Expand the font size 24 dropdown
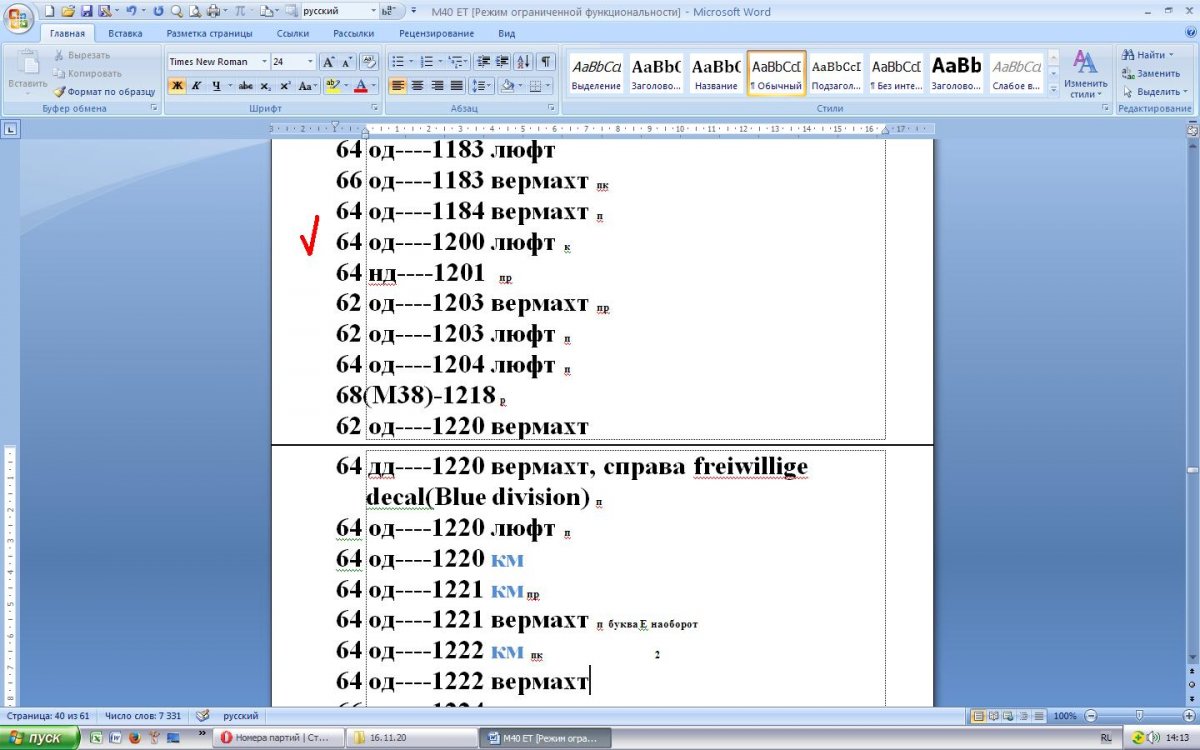 point(310,62)
